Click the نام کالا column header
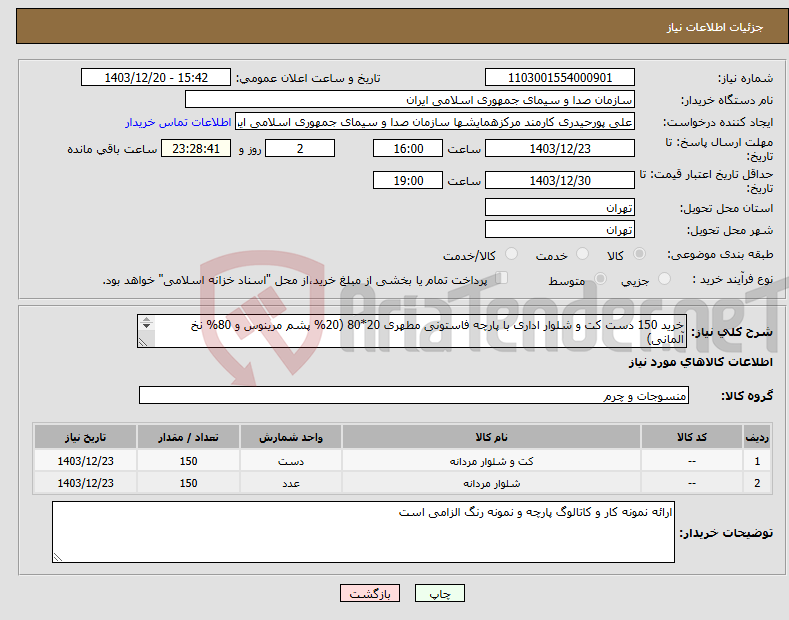Image resolution: width=789 pixels, height=620 pixels. (491, 437)
